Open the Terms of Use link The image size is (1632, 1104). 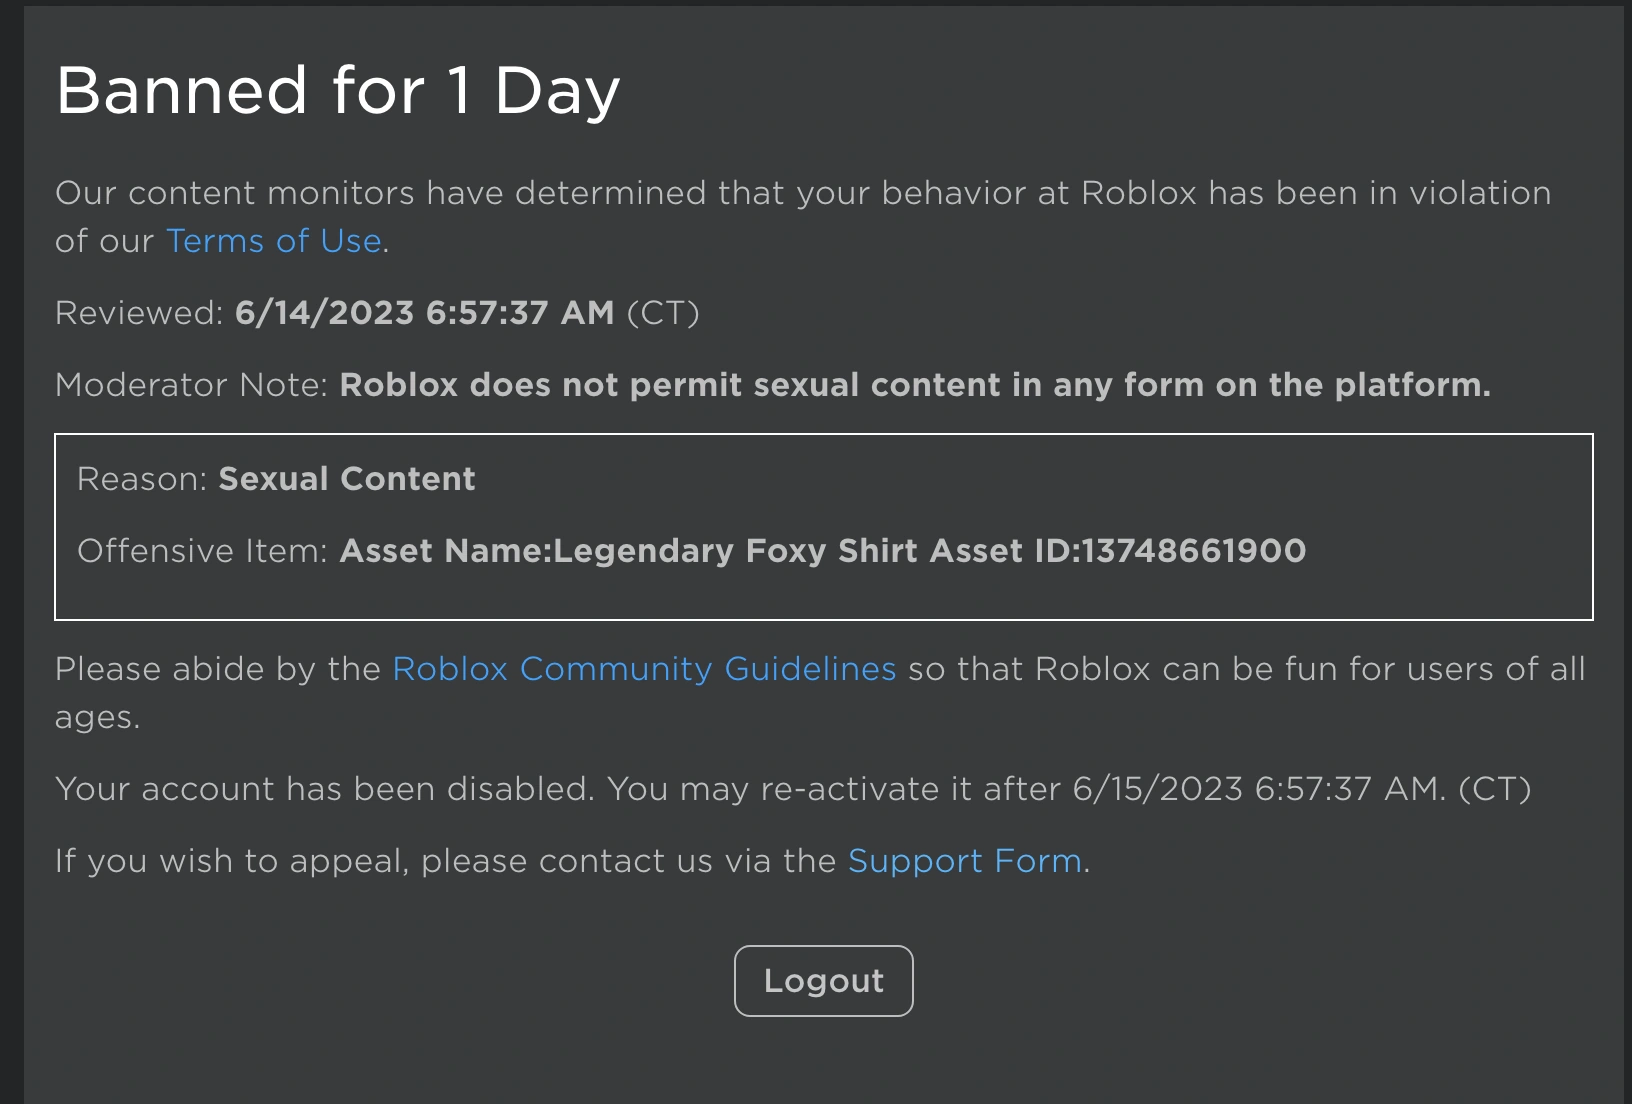pos(273,241)
